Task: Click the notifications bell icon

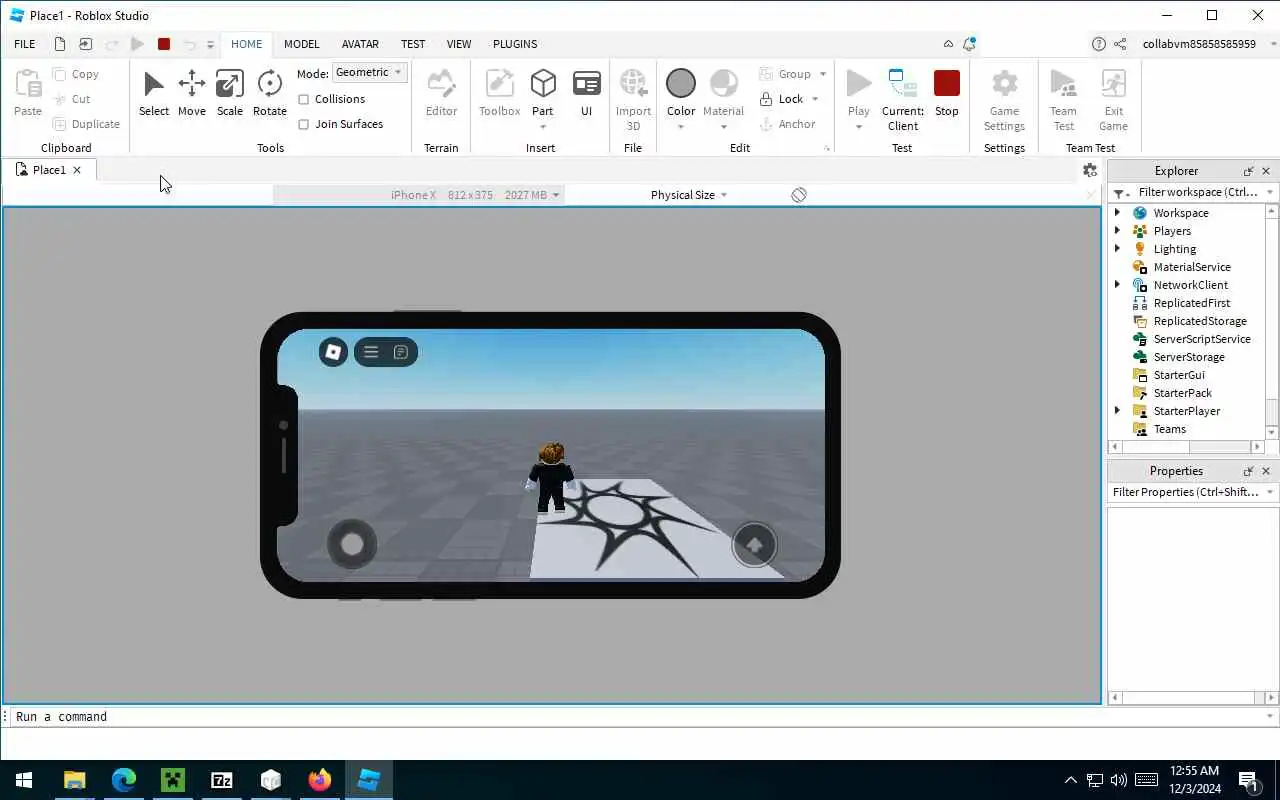Action: (x=969, y=44)
